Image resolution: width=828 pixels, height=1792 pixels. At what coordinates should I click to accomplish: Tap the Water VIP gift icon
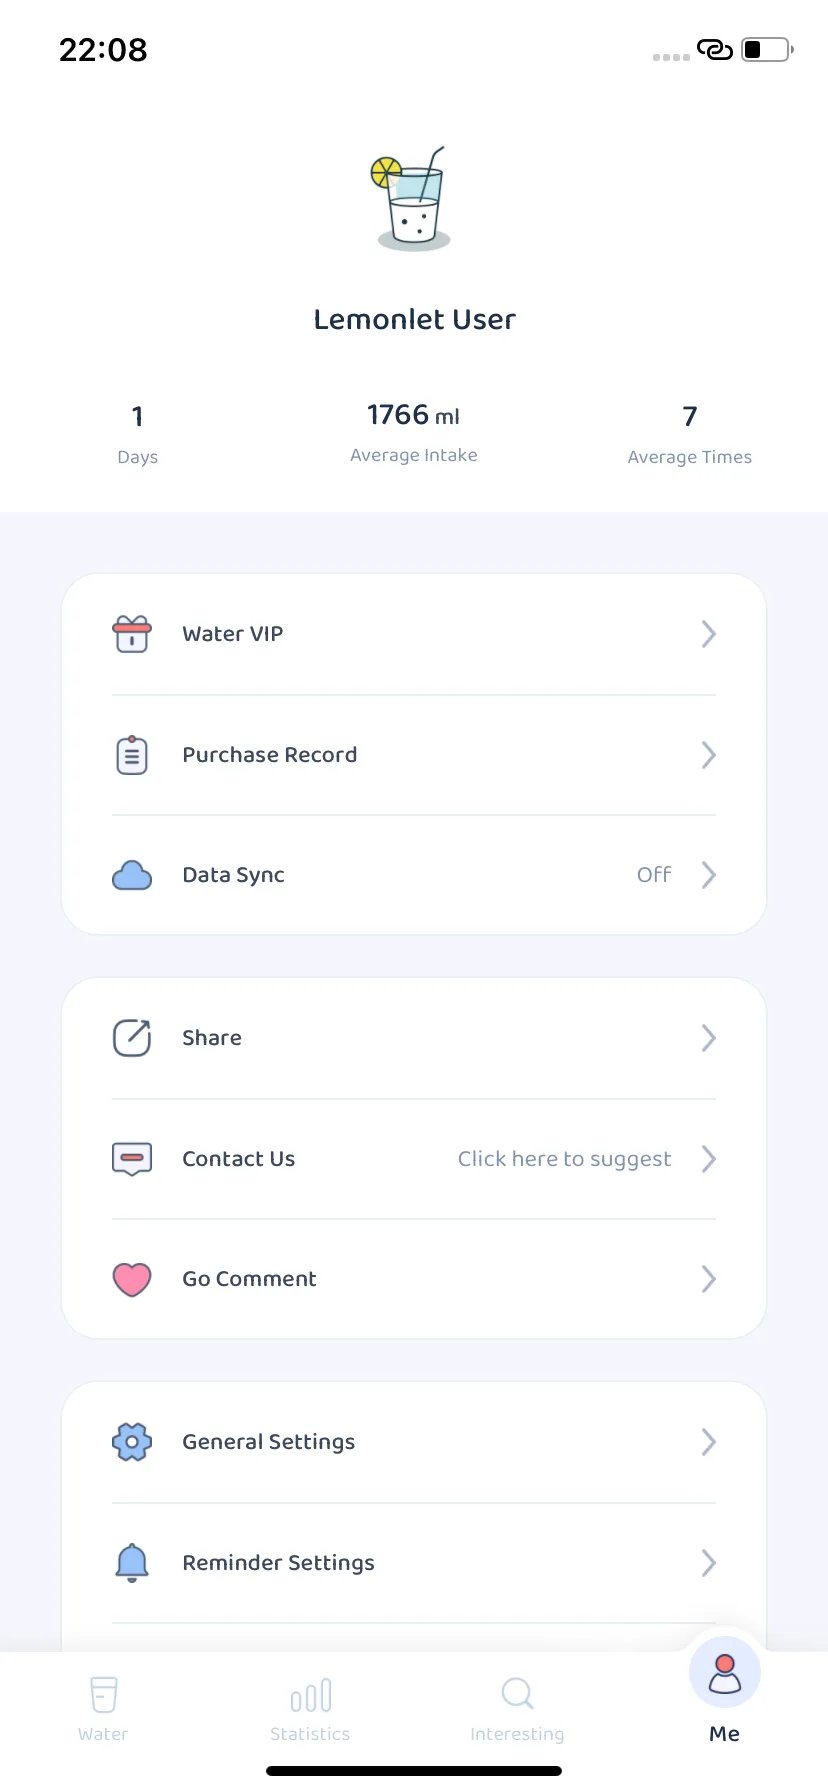coord(132,634)
